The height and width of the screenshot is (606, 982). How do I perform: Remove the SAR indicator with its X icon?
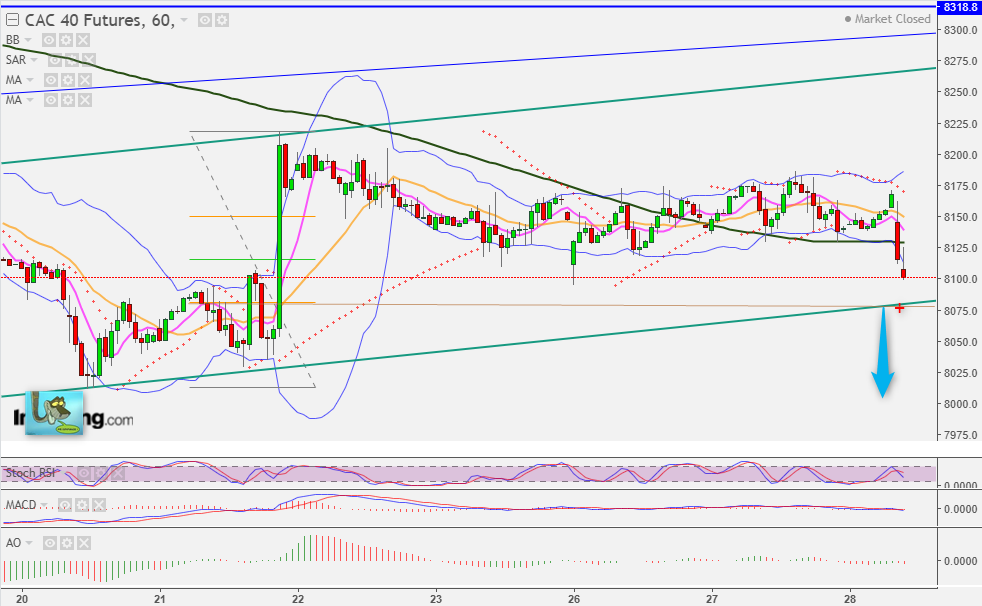[89, 61]
